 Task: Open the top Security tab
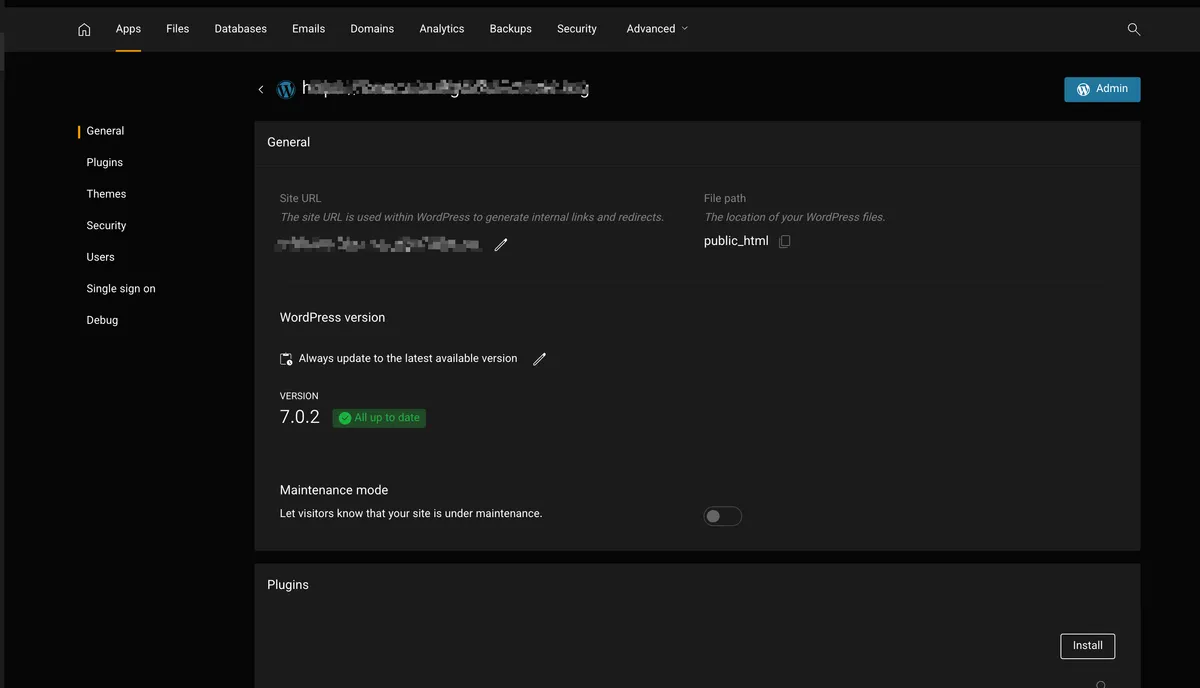coord(577,29)
